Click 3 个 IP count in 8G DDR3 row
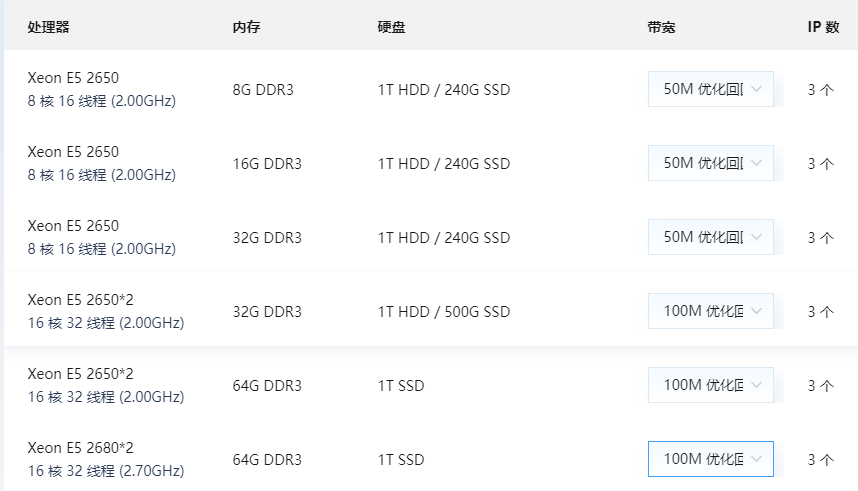This screenshot has width=858, height=491. pos(821,90)
